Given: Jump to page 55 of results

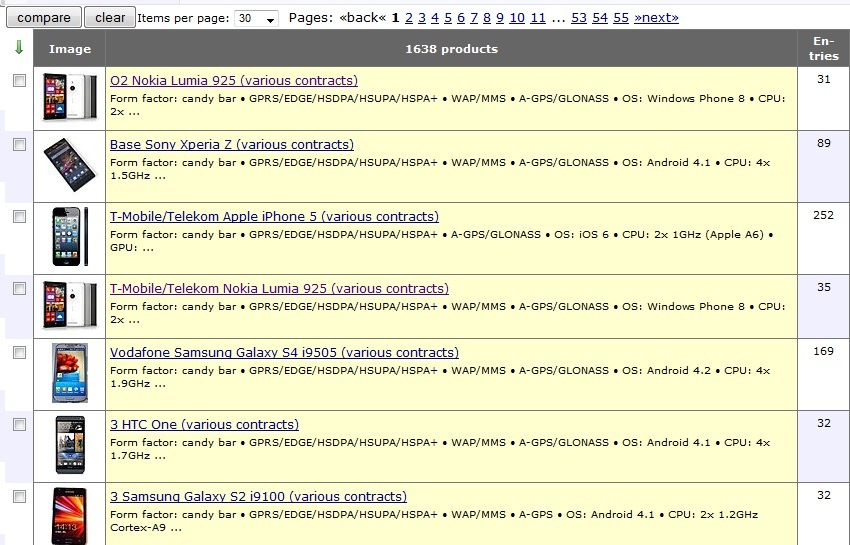Looking at the screenshot, I should (x=621, y=17).
